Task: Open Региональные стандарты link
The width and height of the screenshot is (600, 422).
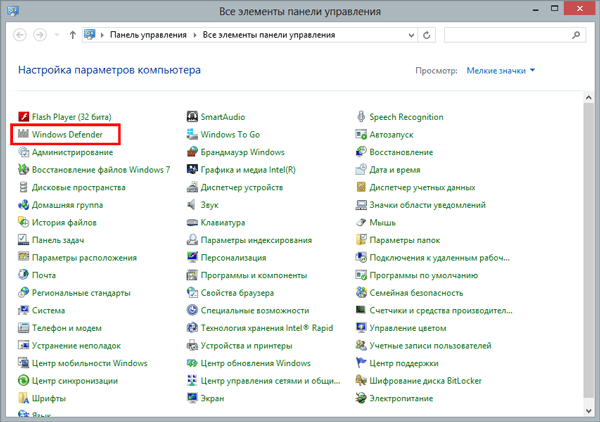Action: [x=81, y=293]
